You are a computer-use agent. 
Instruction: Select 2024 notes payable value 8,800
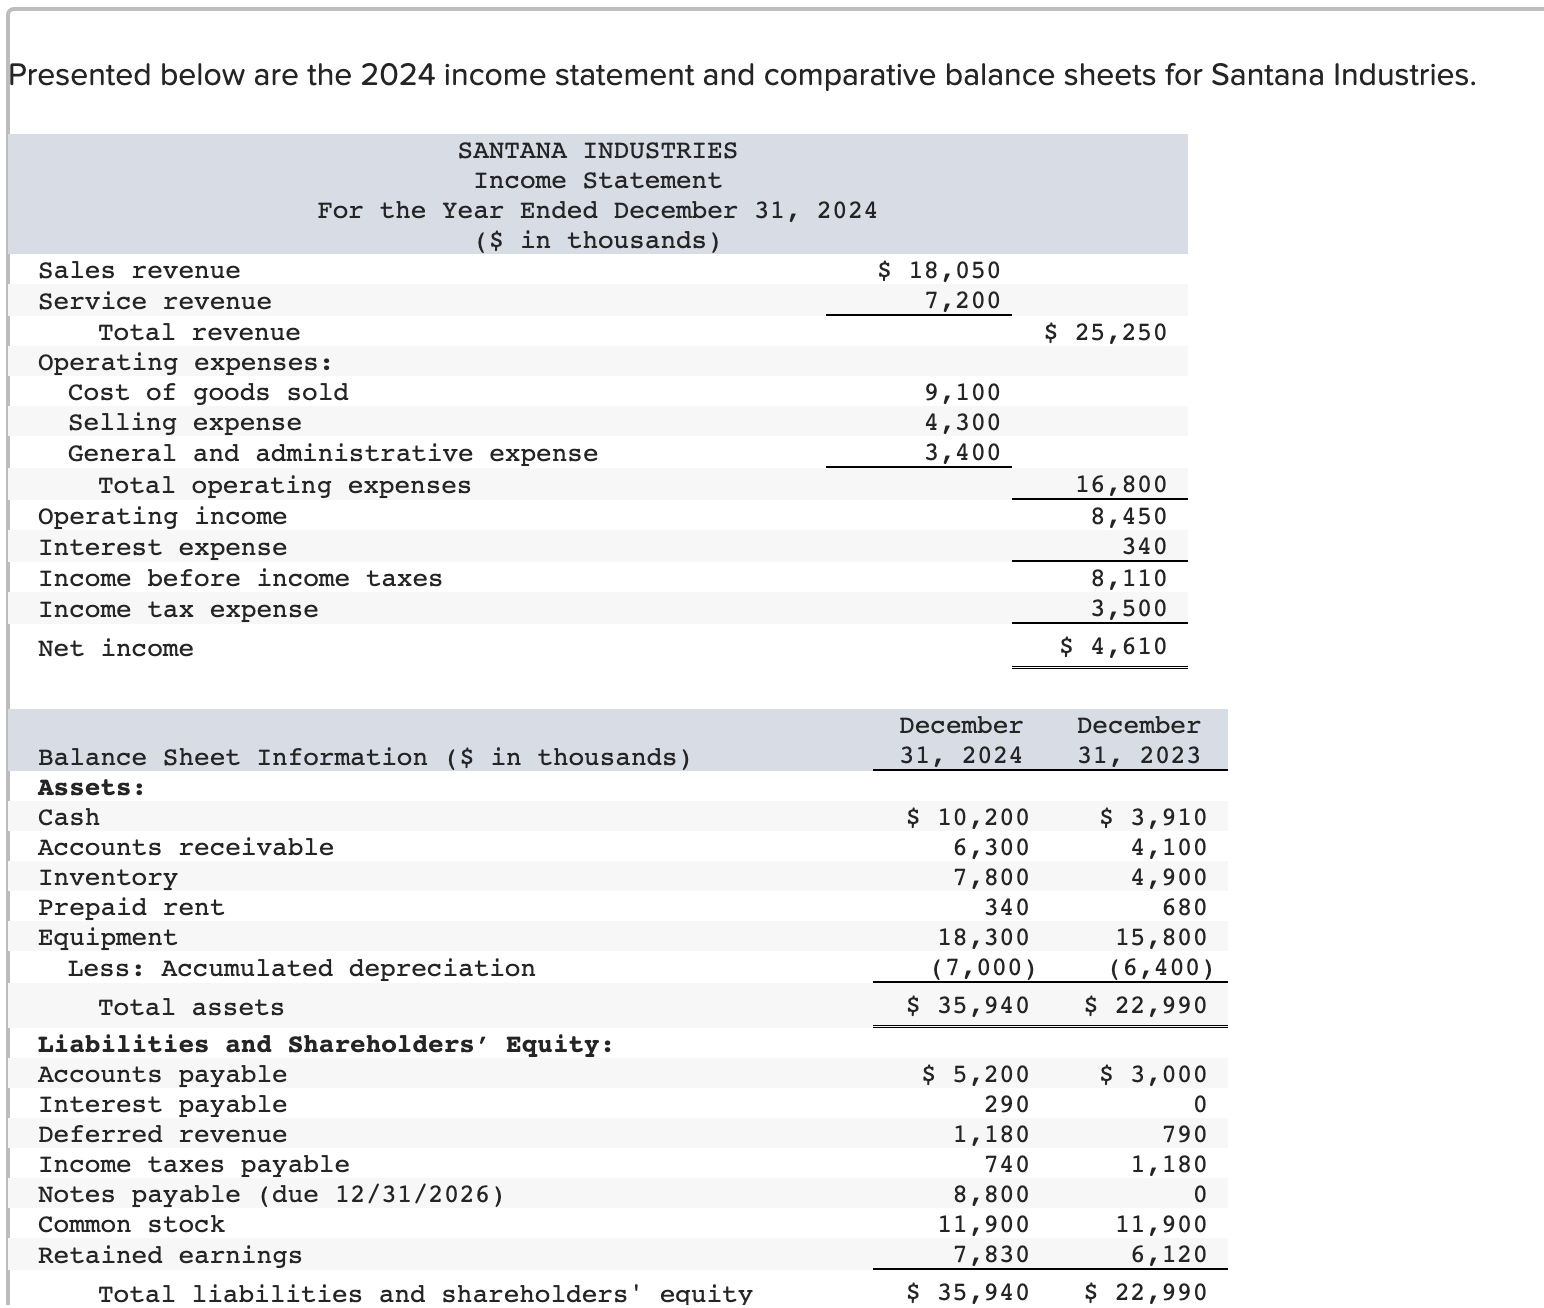click(x=991, y=1195)
